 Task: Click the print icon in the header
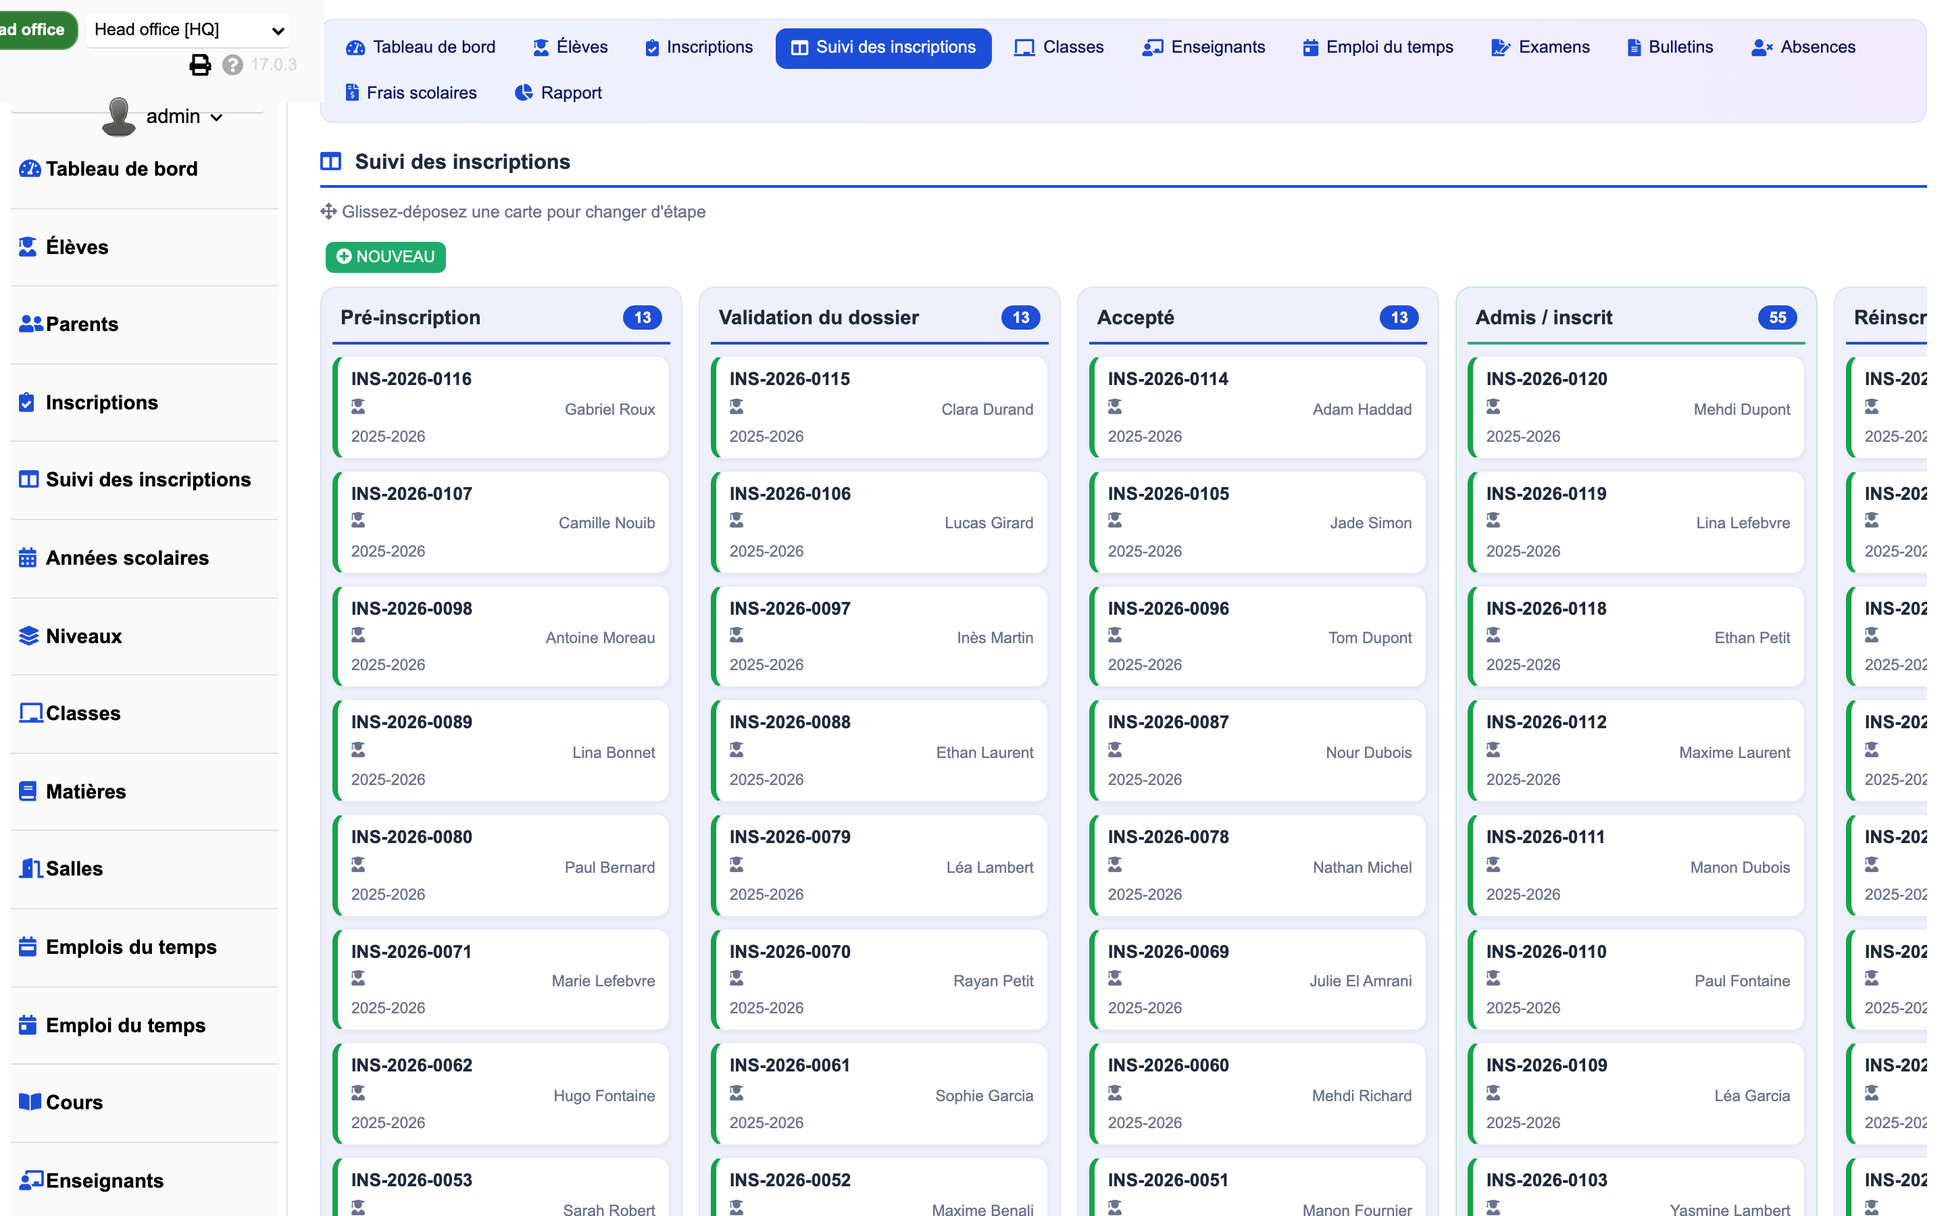(x=200, y=65)
